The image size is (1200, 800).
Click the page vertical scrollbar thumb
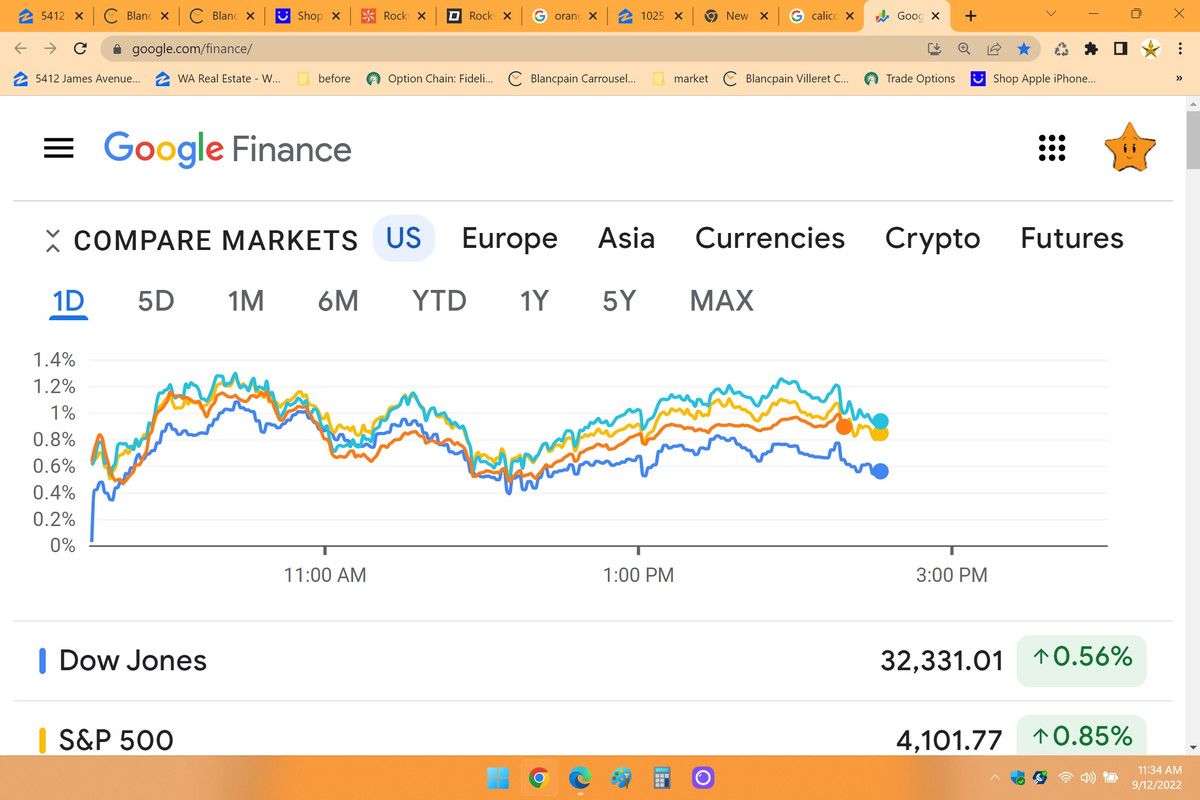1192,140
